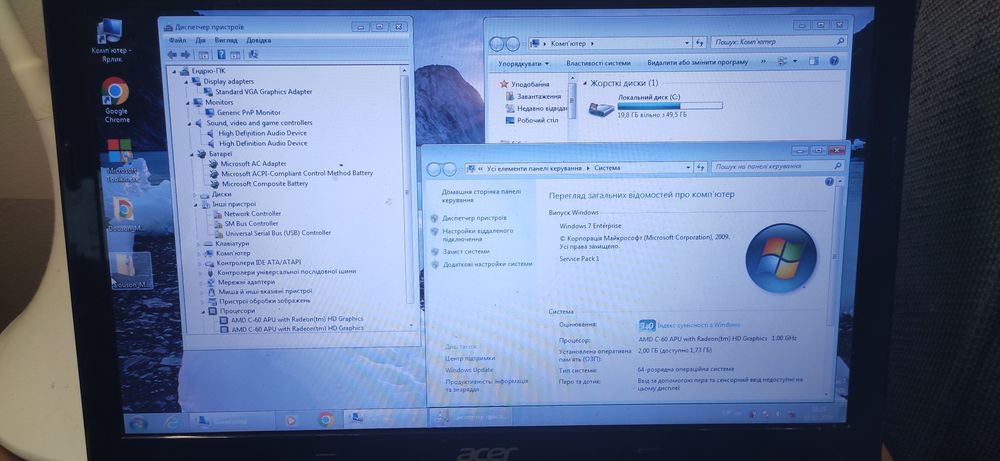The image size is (1000, 461).
Task: Open Домашня сторінка панелі керування link
Action: coord(482,196)
